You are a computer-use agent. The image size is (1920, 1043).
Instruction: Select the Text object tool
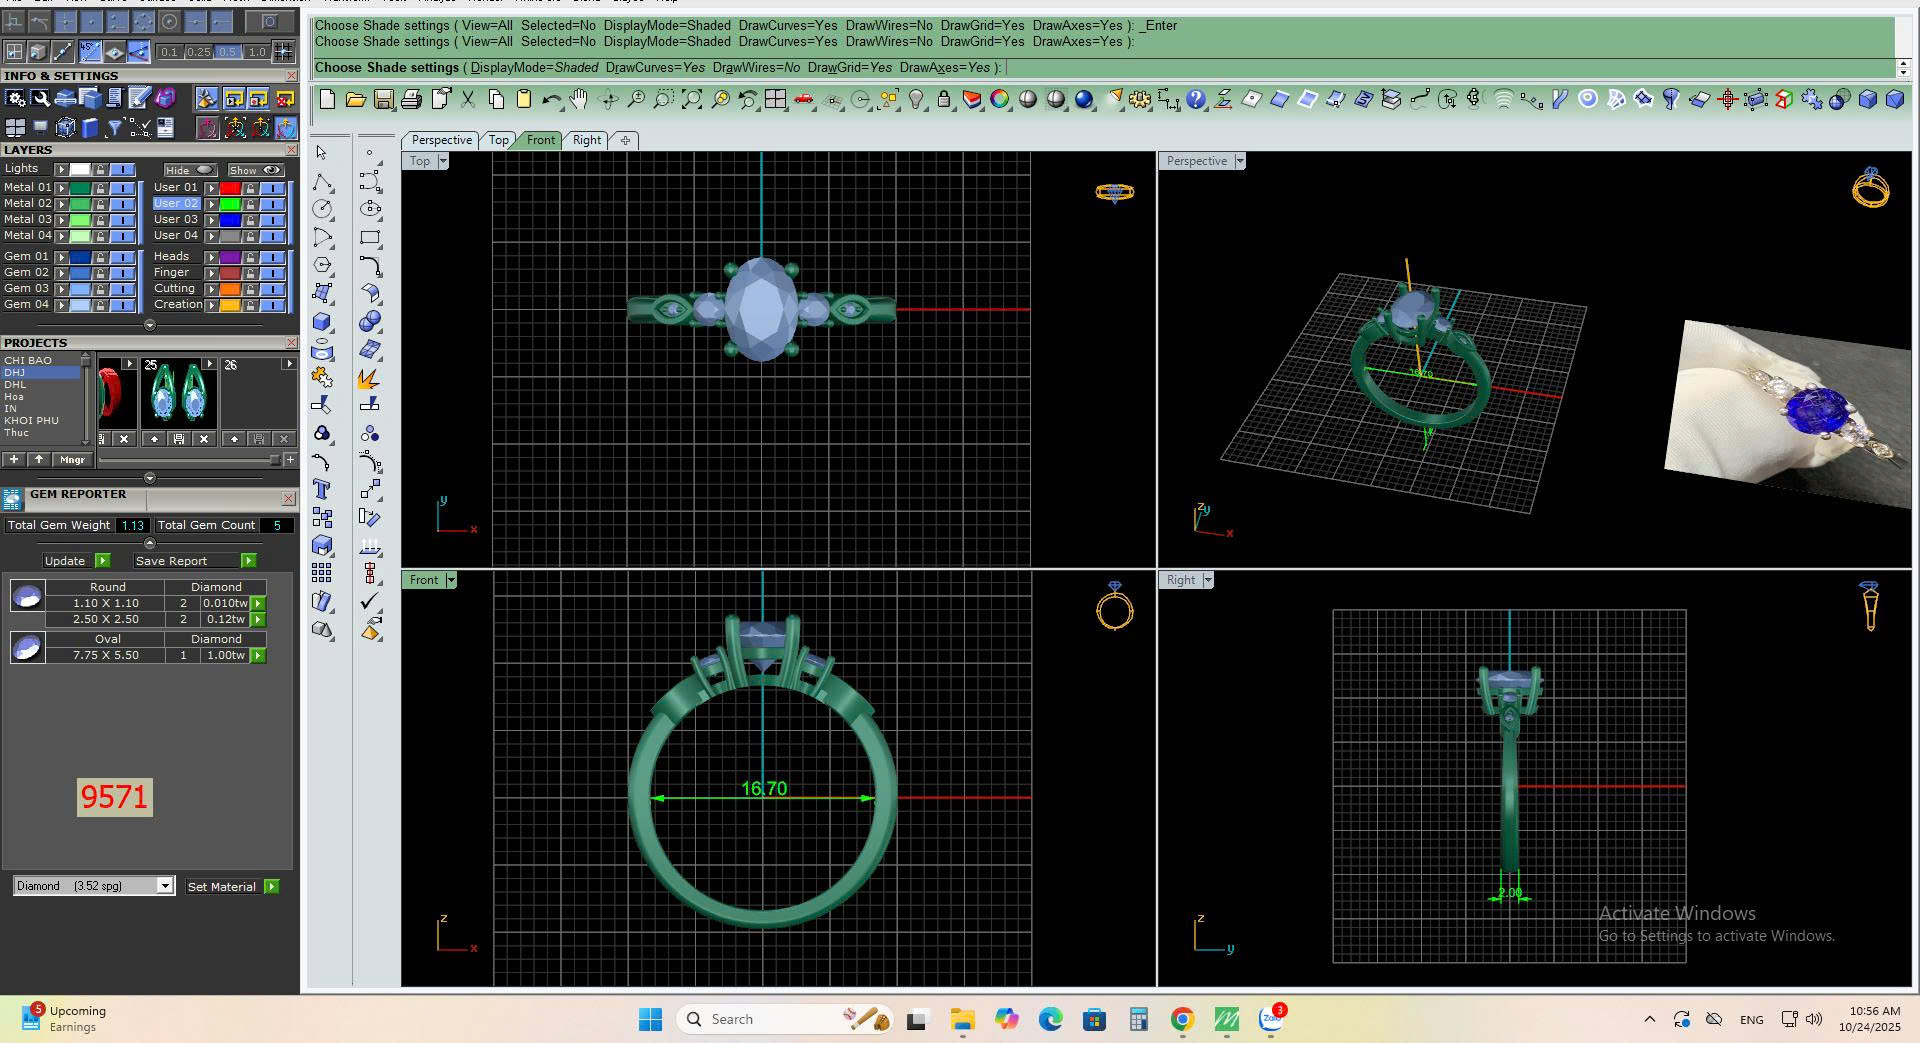coord(321,490)
